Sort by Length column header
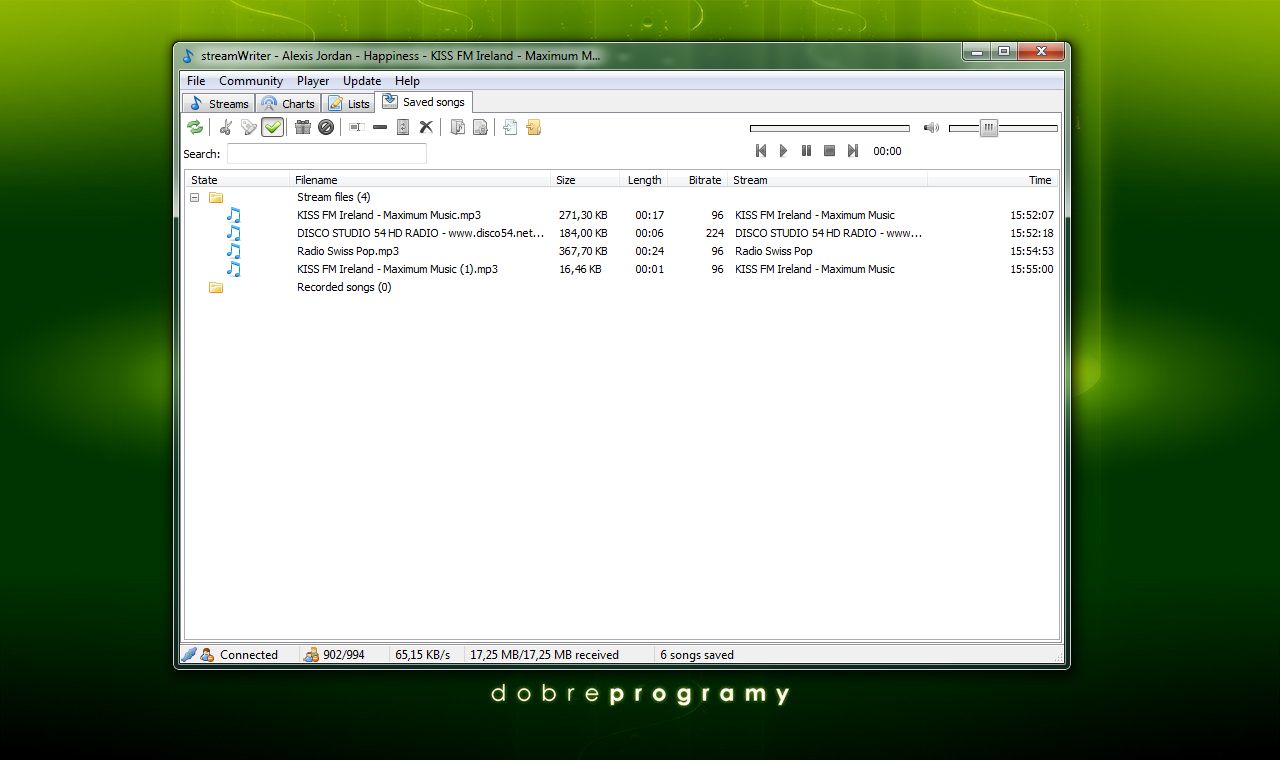Screen dimensions: 1280x760 point(643,180)
